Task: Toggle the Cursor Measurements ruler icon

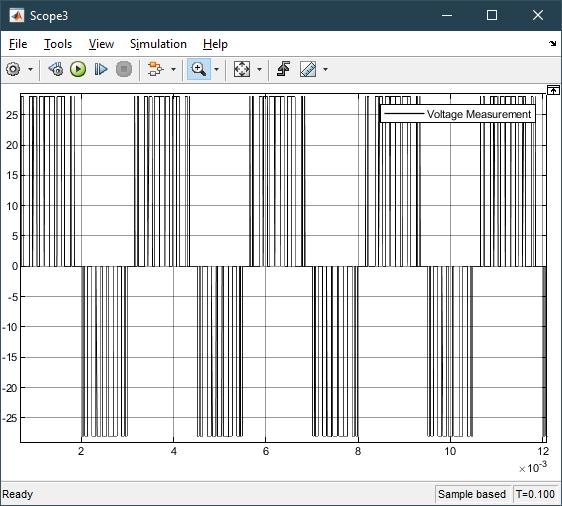Action: coord(308,69)
